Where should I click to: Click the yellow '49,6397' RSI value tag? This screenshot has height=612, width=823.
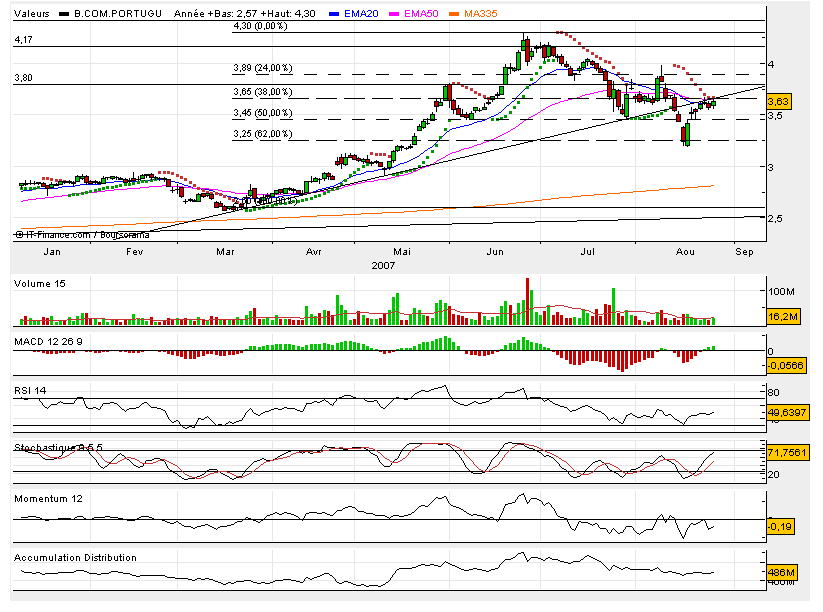pos(787,412)
